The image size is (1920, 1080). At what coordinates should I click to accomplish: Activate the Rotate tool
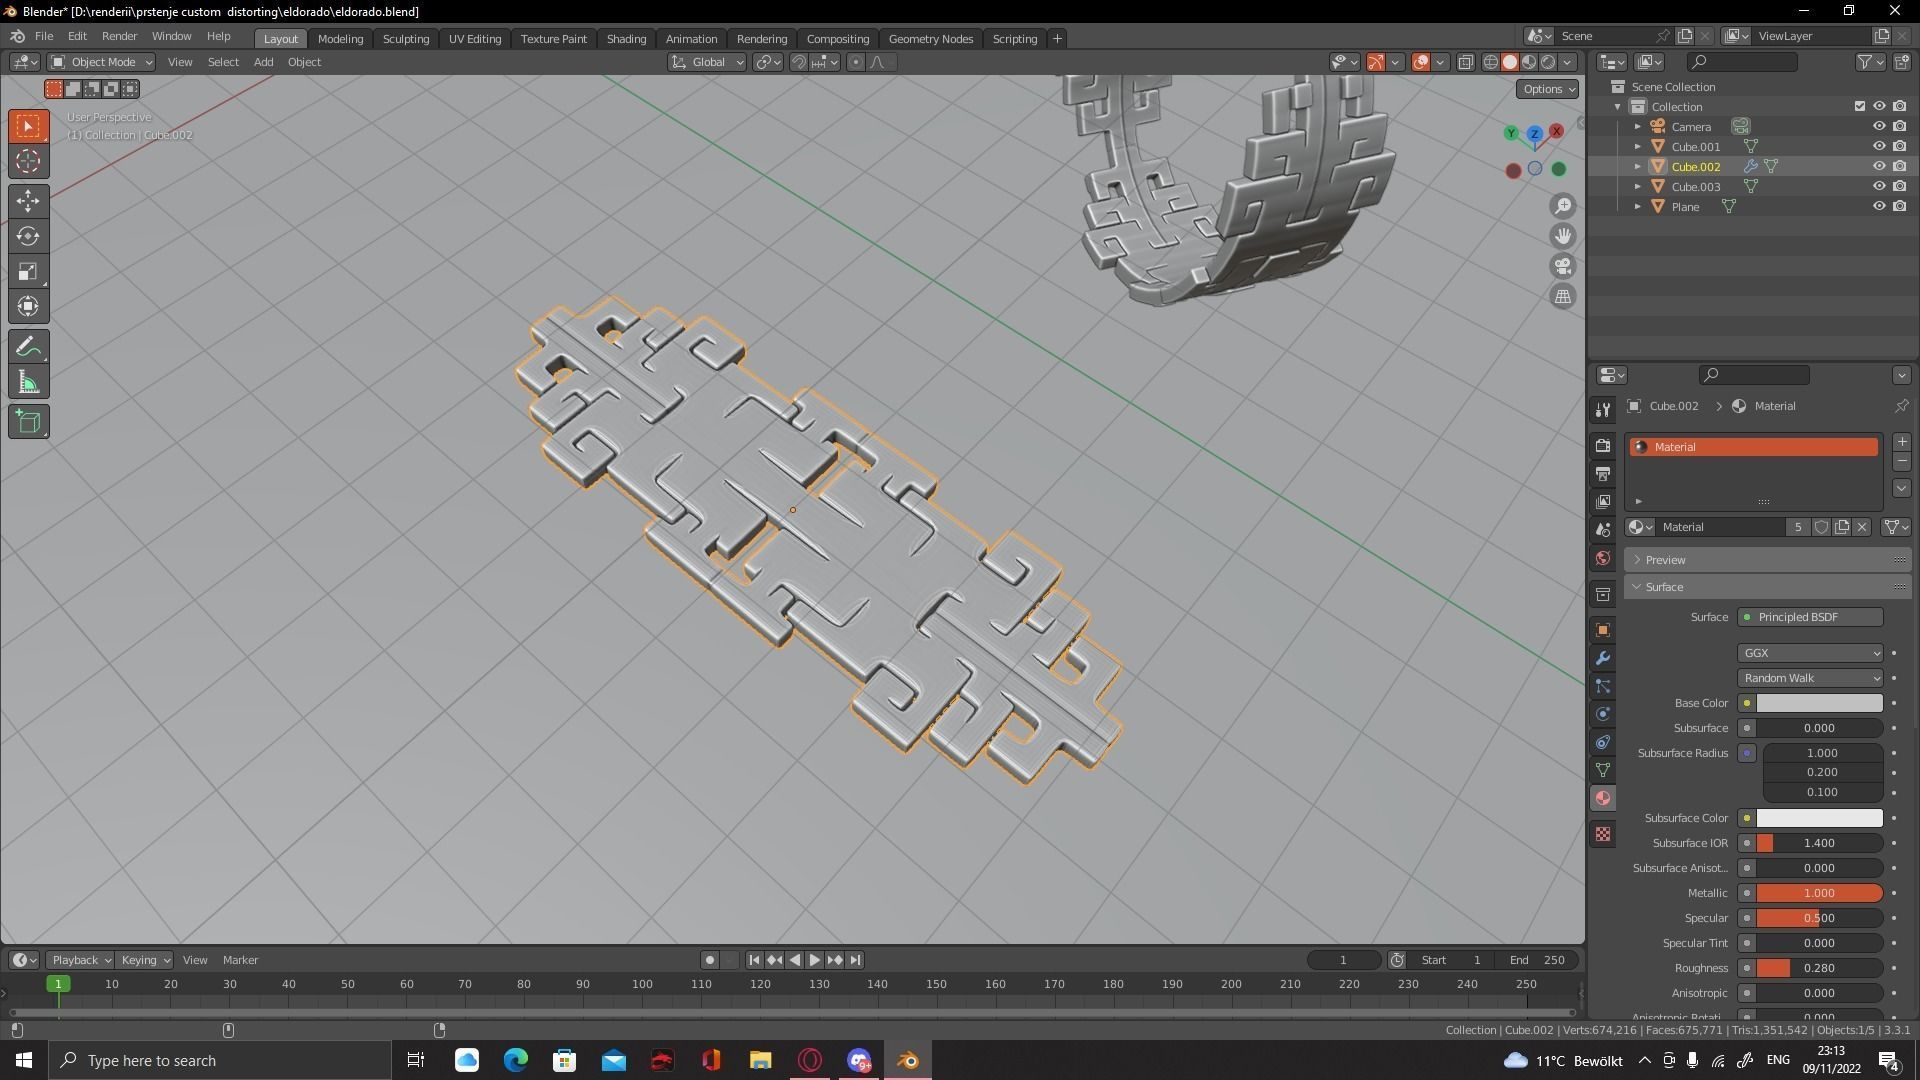point(28,237)
